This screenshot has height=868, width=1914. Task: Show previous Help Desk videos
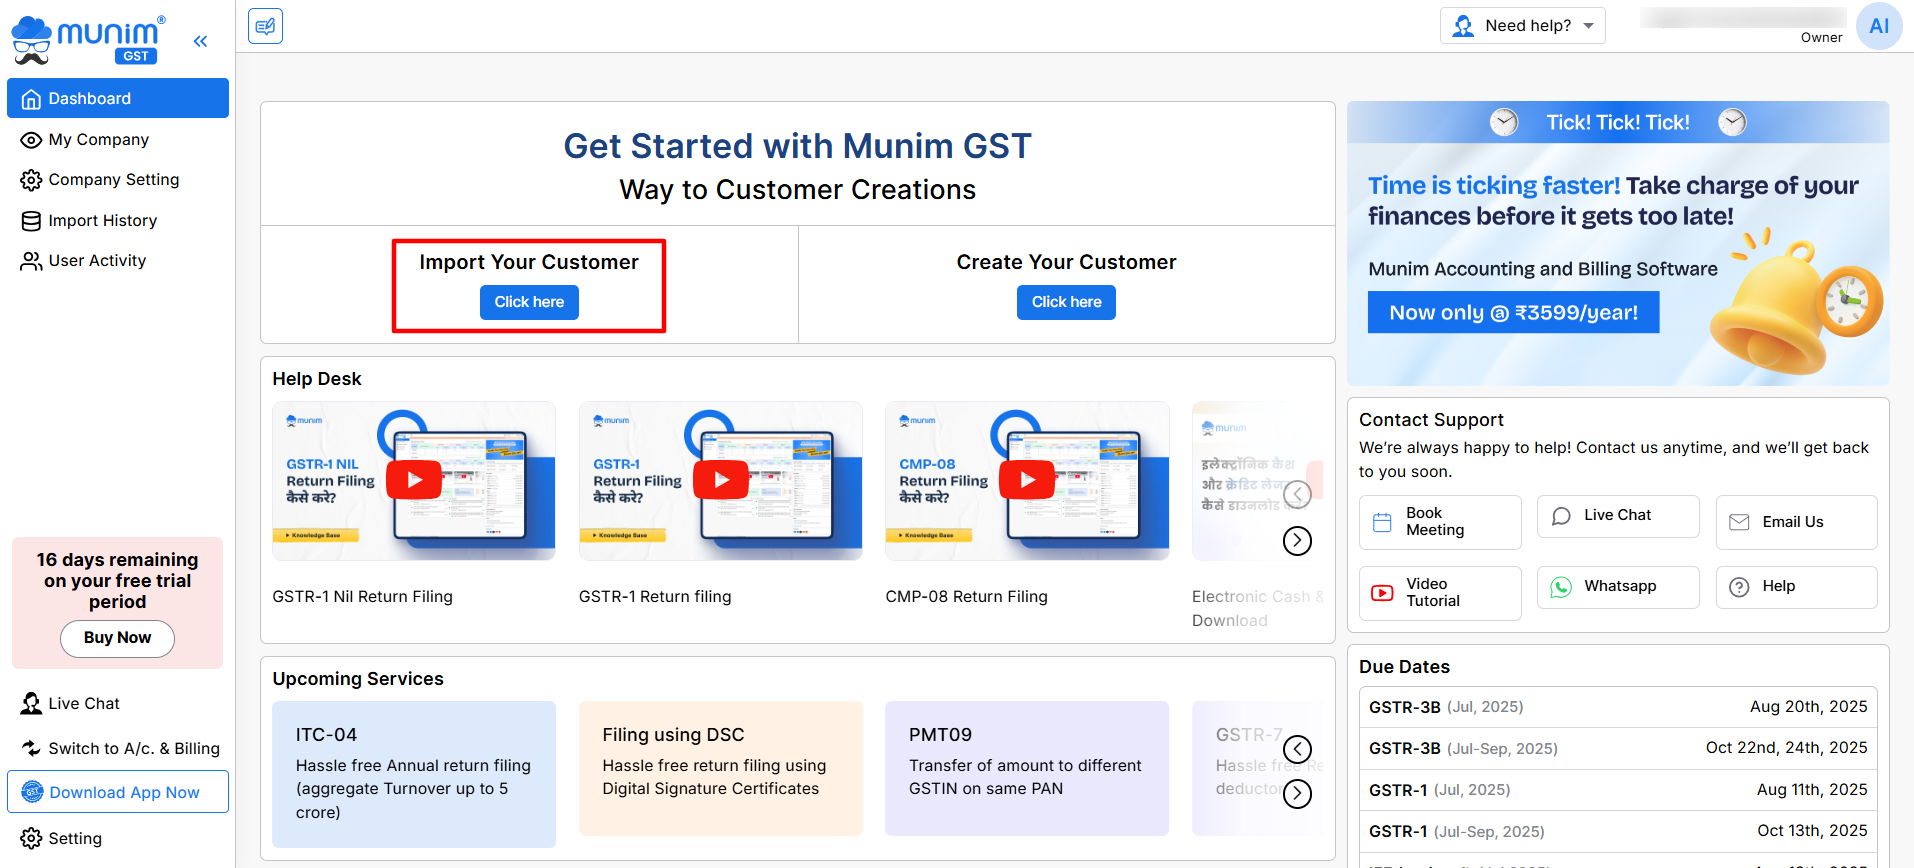click(1297, 494)
